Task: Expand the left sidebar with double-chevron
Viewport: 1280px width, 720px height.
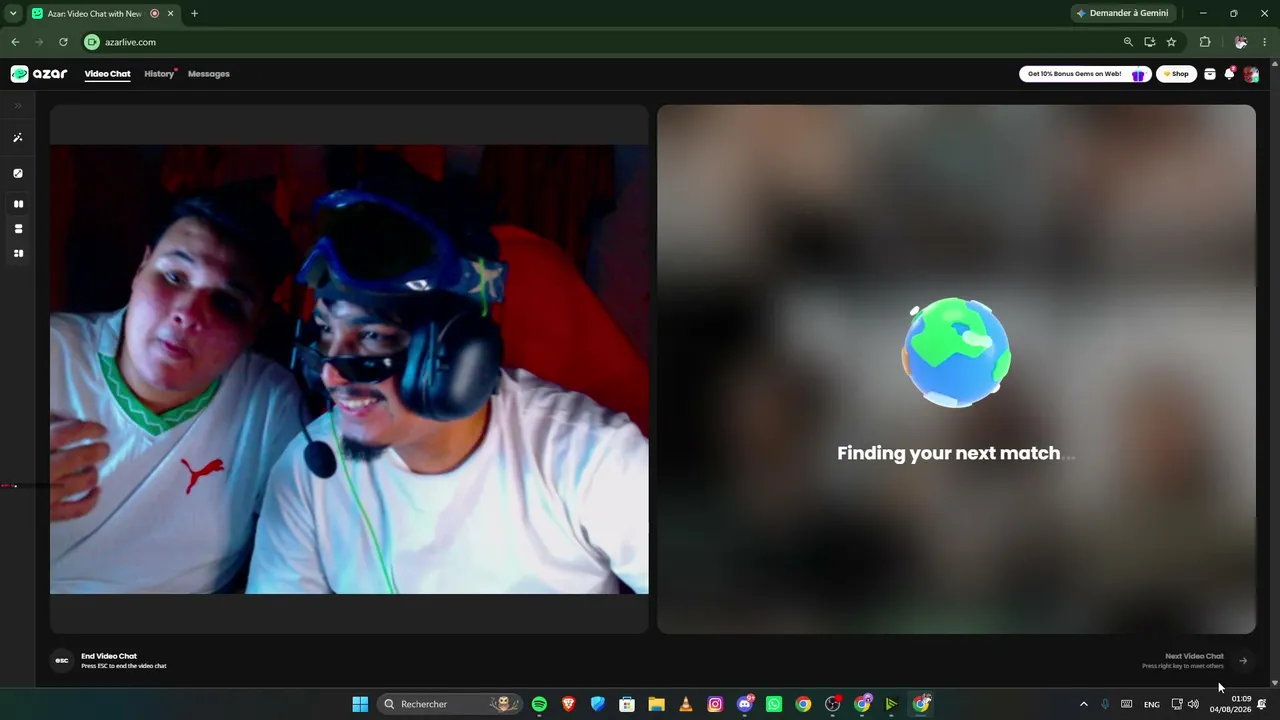Action: (18, 105)
